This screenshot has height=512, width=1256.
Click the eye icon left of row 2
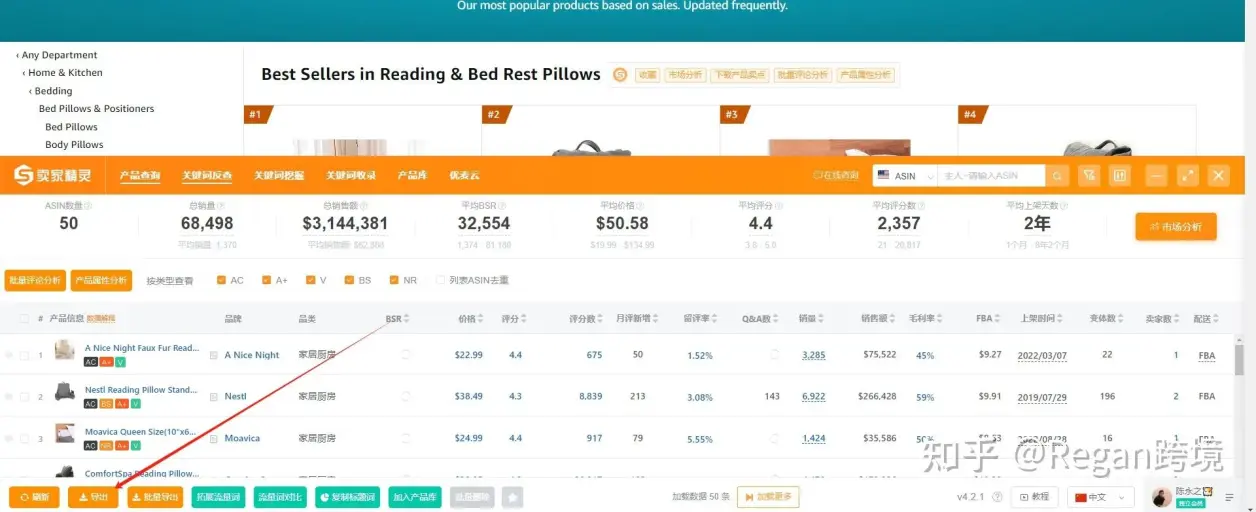[9, 397]
